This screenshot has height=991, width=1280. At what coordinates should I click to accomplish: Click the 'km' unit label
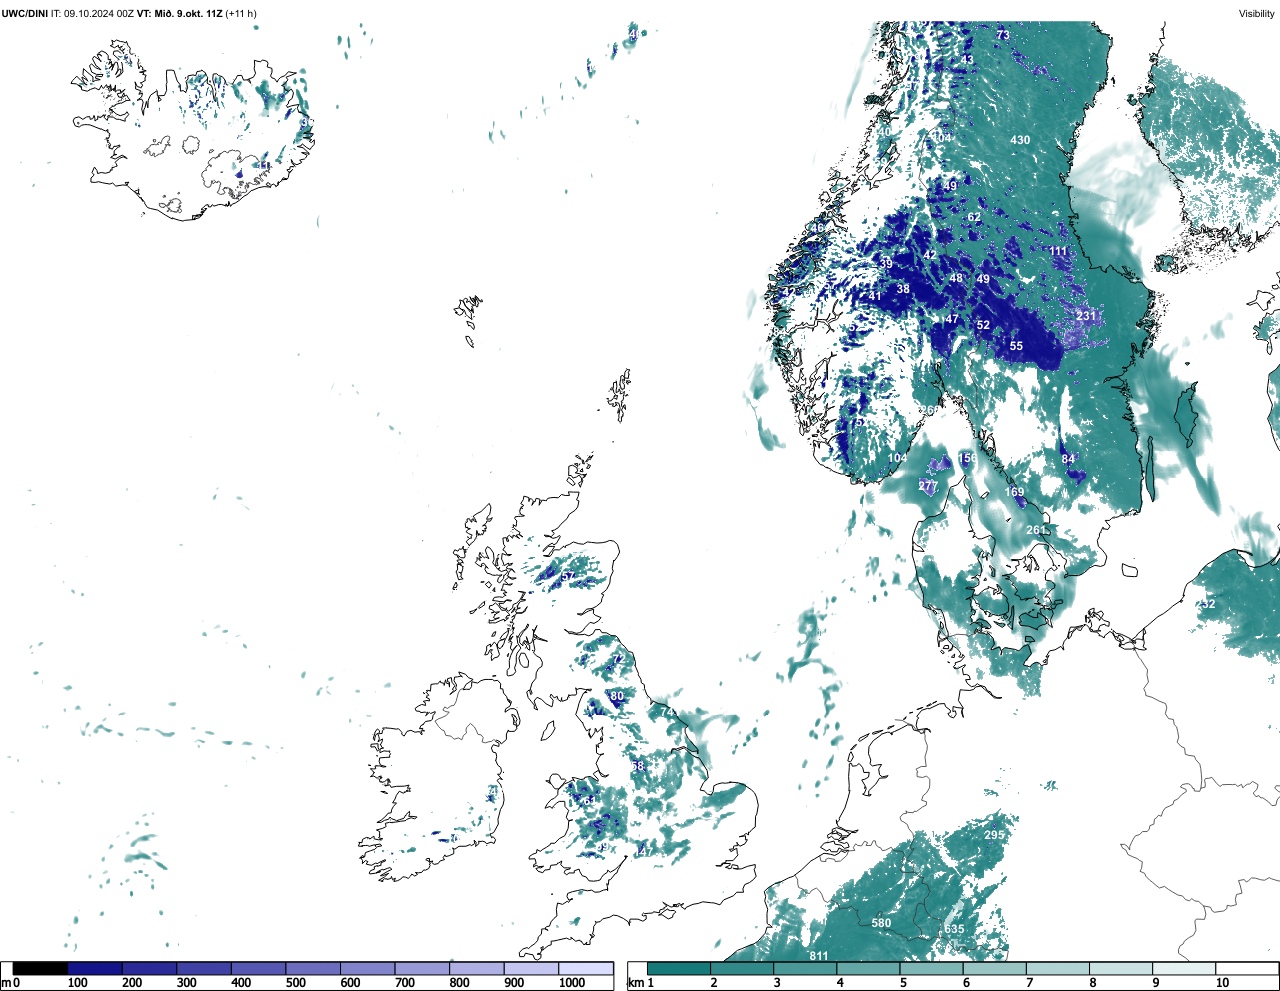click(635, 983)
